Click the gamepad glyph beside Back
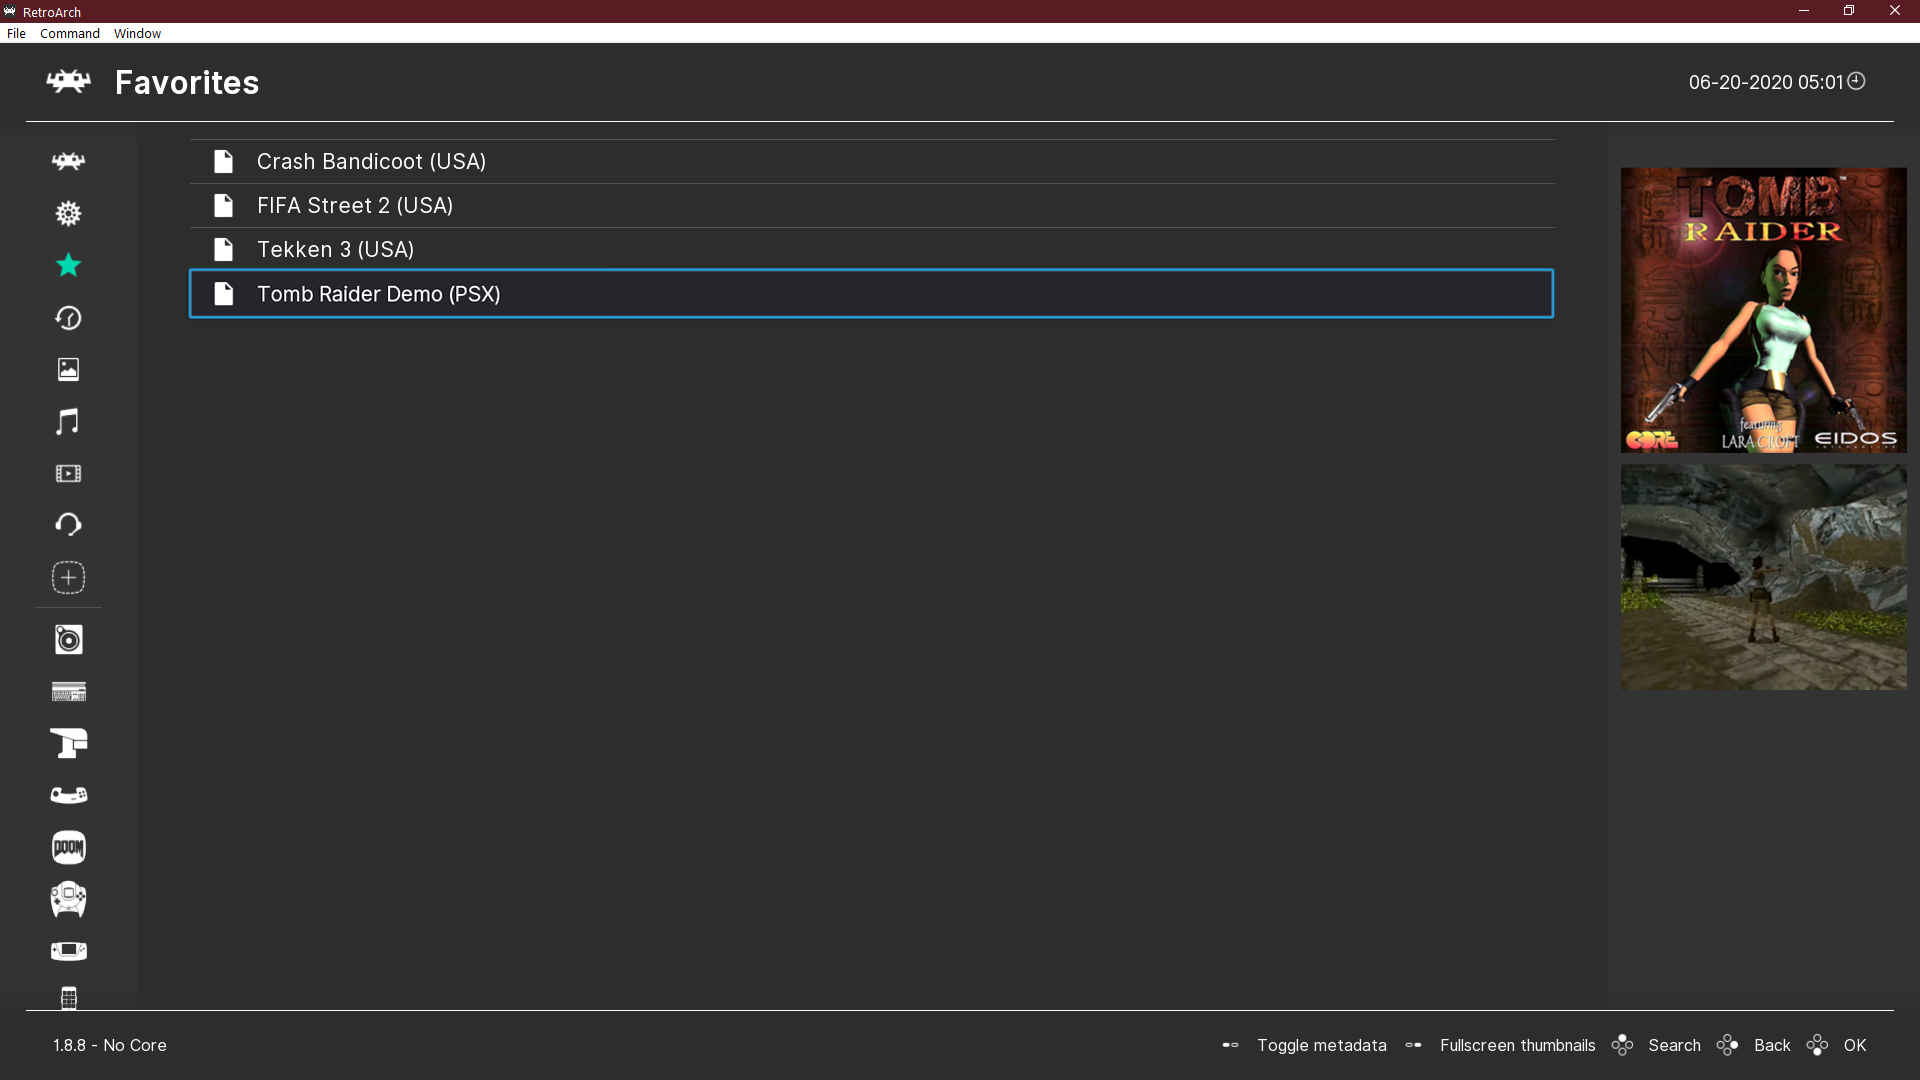Viewport: 1920px width, 1080px height. [x=1727, y=1045]
